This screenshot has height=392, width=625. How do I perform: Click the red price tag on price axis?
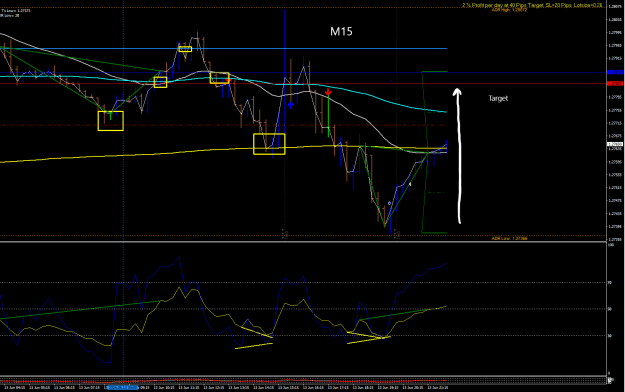point(614,83)
